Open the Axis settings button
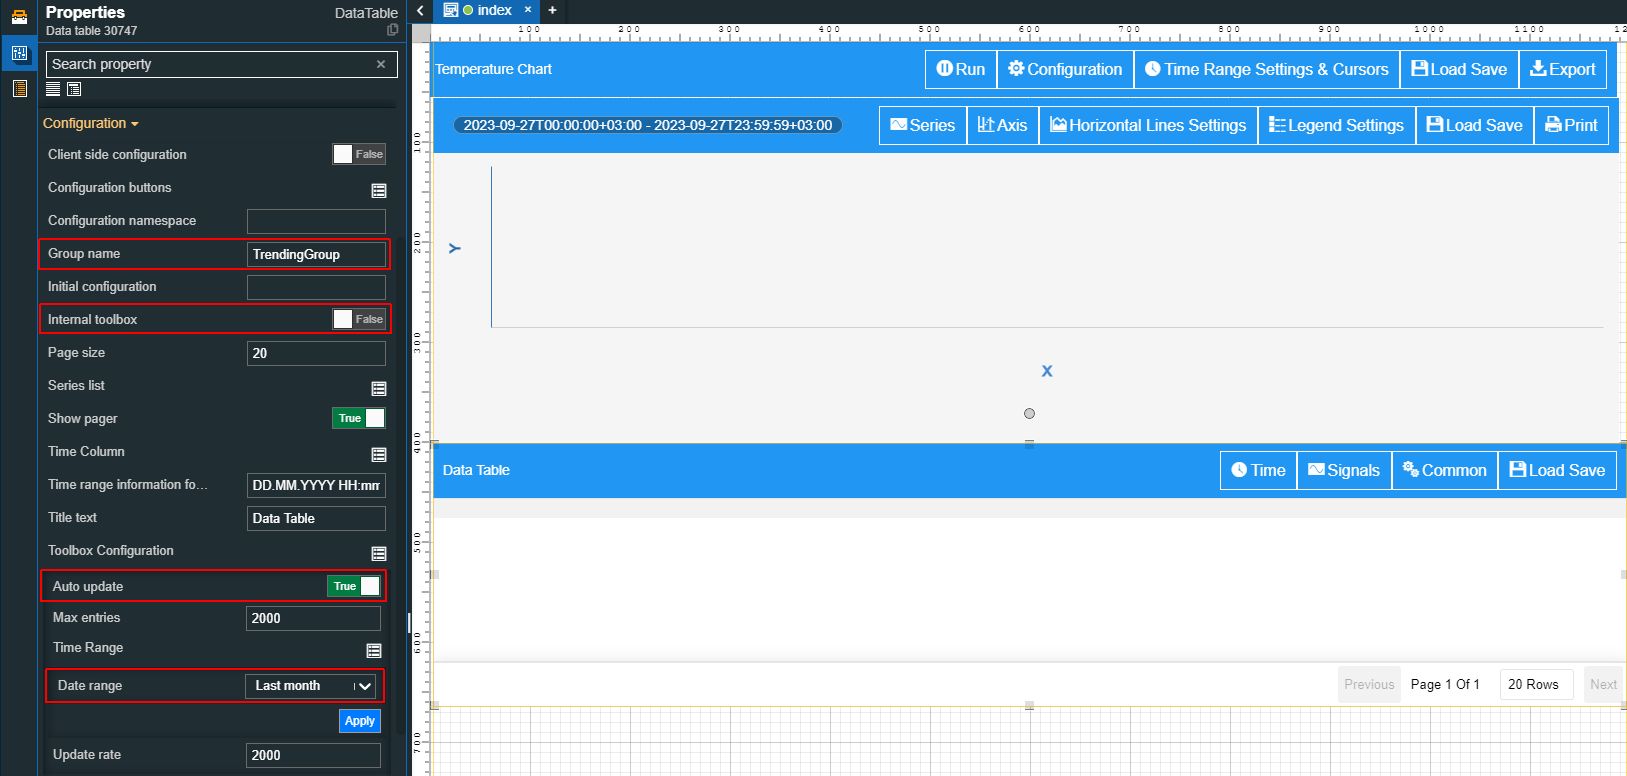 [x=1002, y=125]
